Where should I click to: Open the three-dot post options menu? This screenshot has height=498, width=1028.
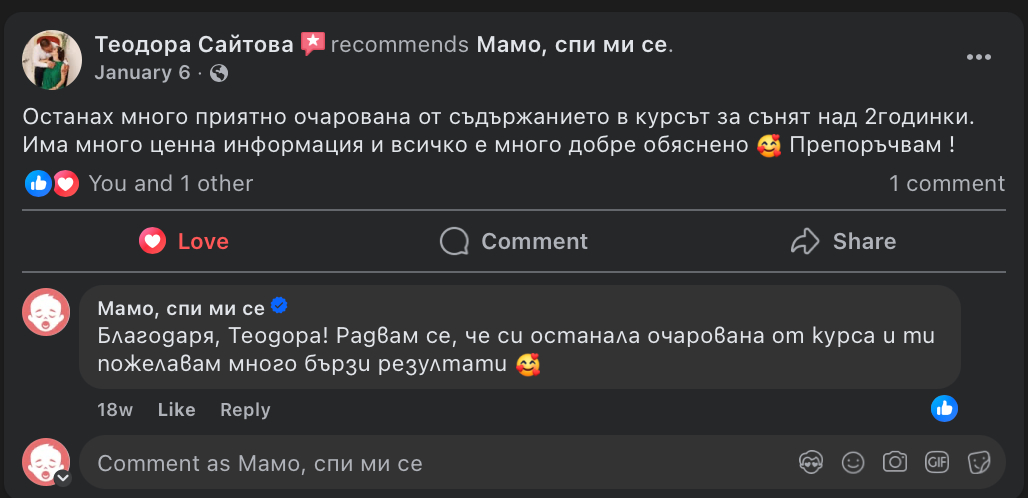(x=978, y=57)
